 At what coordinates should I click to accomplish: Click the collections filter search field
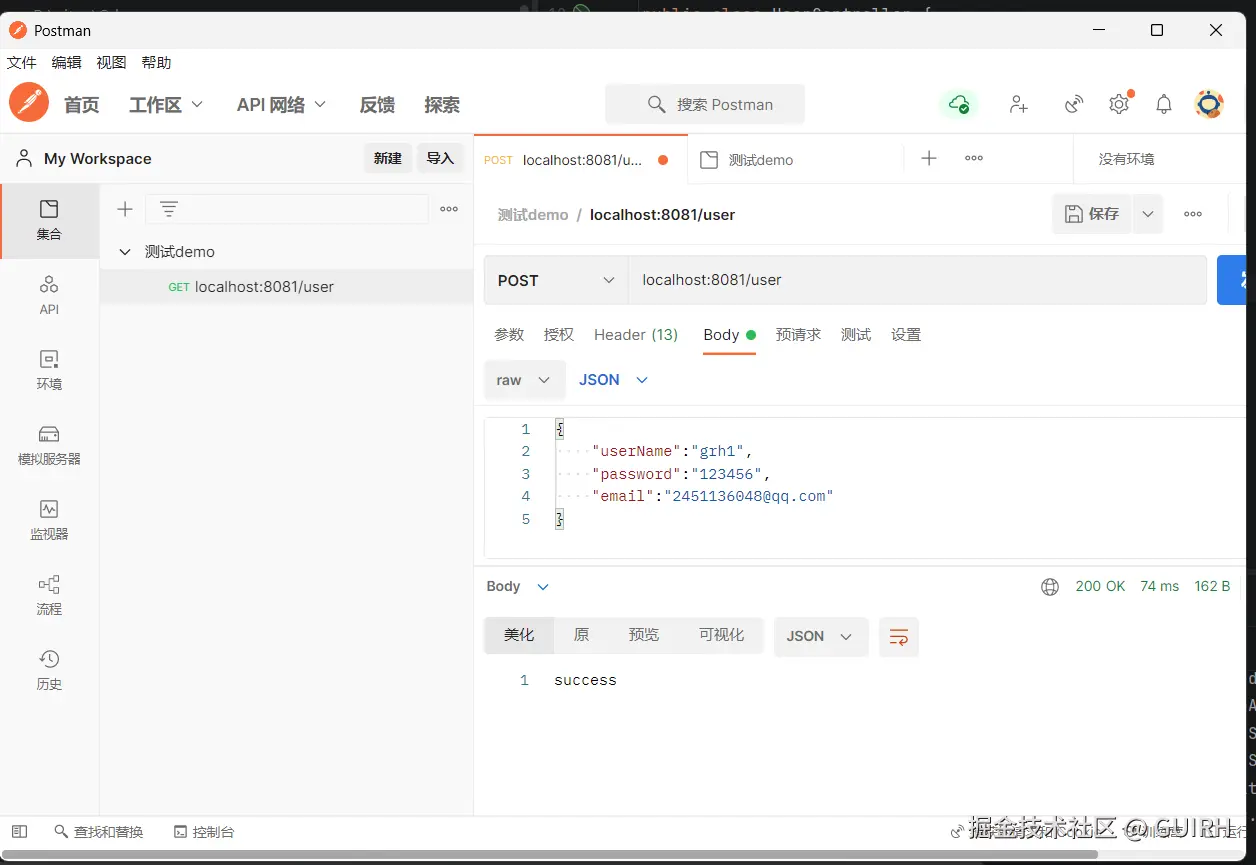coord(287,209)
